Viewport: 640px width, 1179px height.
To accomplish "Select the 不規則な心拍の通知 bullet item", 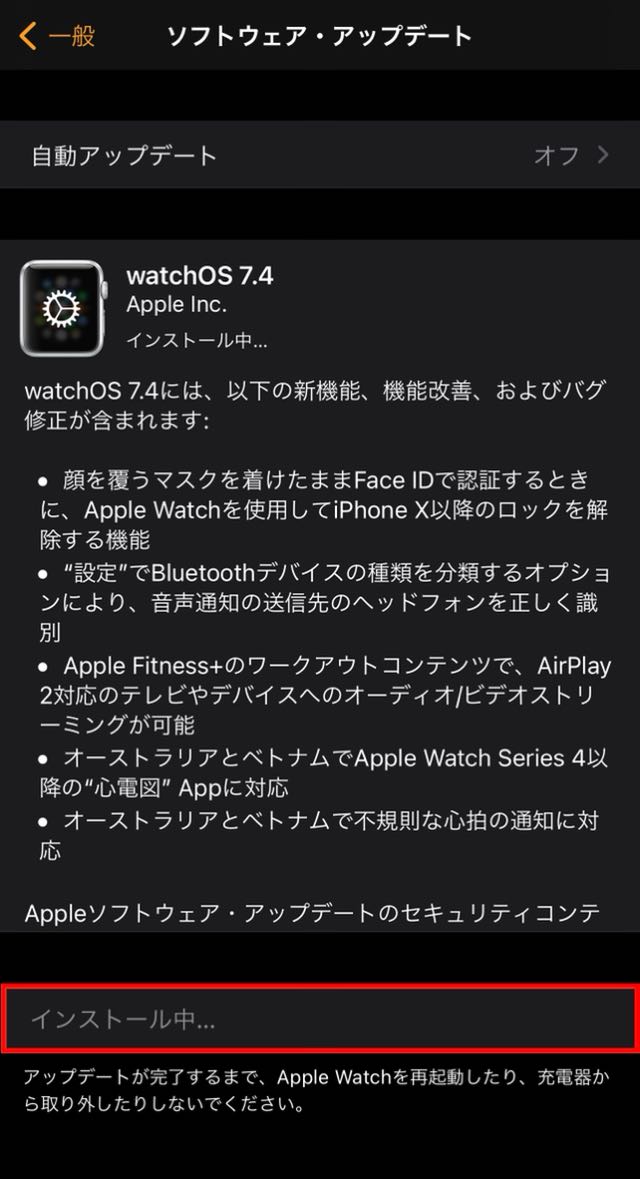I will tap(320, 835).
